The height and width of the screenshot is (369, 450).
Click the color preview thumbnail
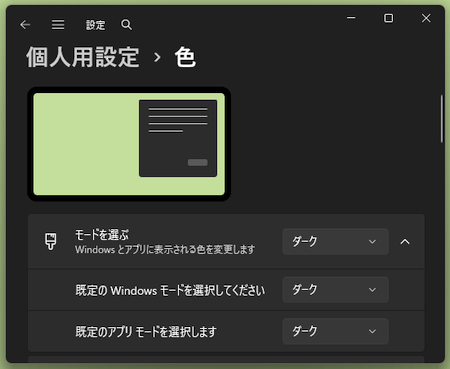coord(129,144)
